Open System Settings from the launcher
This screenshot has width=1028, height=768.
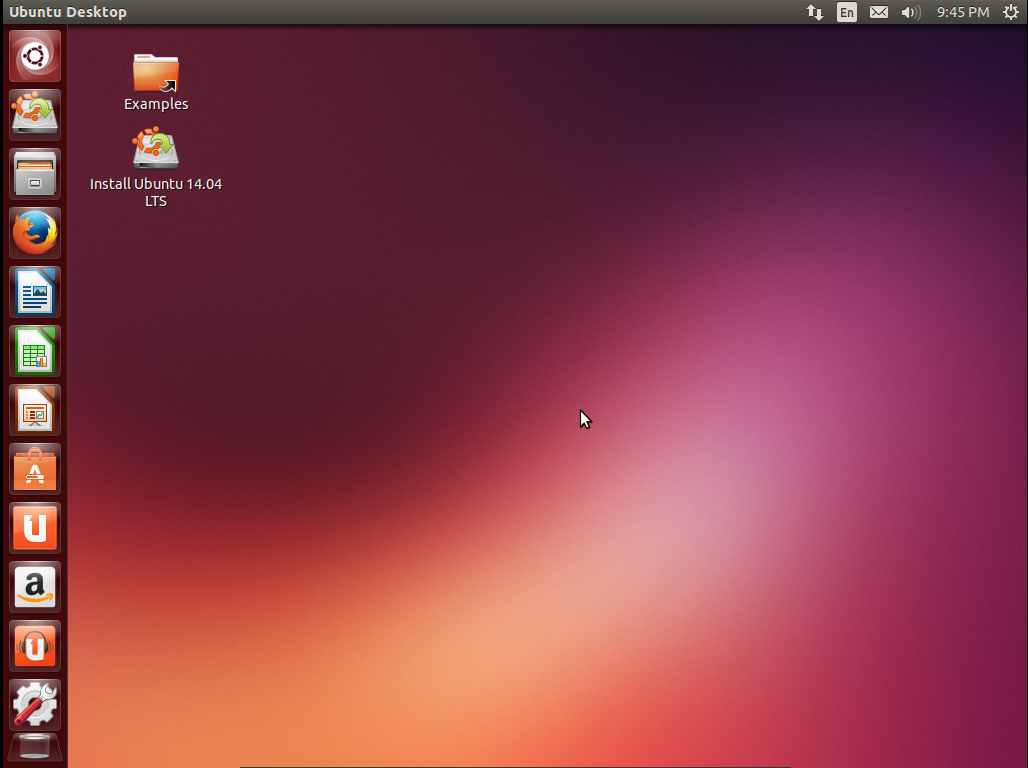[x=35, y=705]
